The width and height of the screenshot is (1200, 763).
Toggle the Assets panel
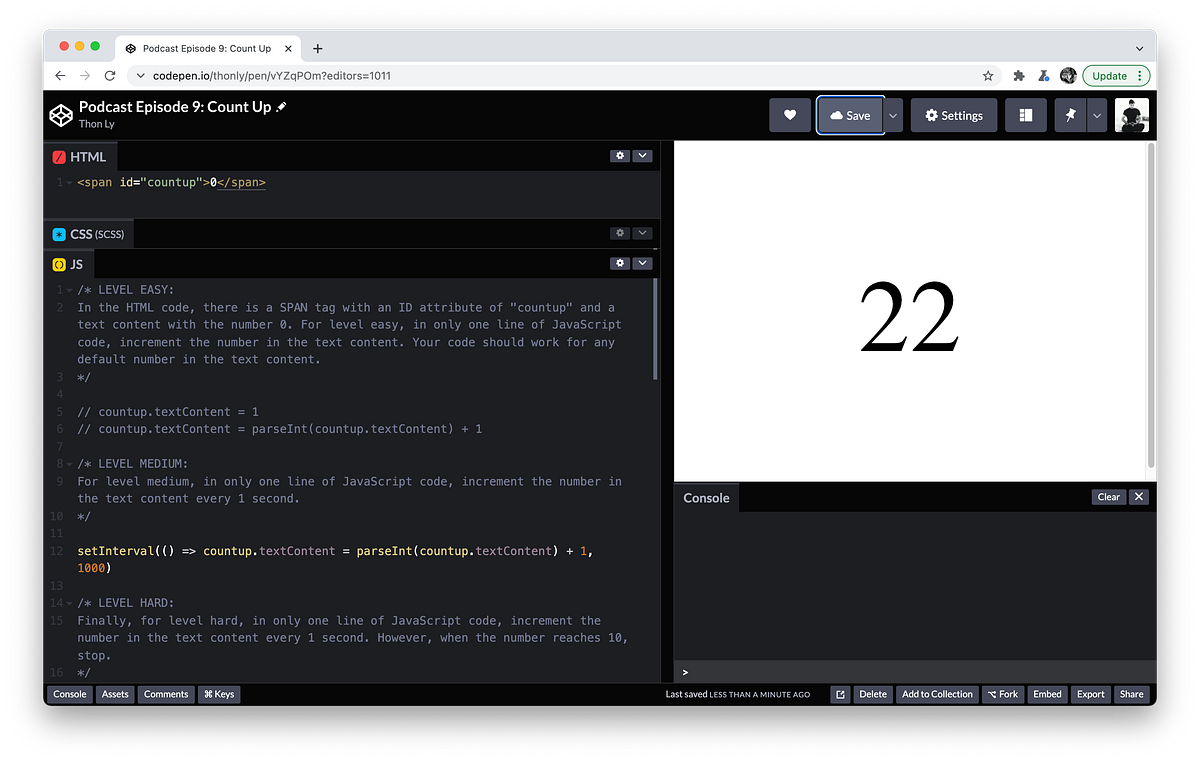pos(114,694)
